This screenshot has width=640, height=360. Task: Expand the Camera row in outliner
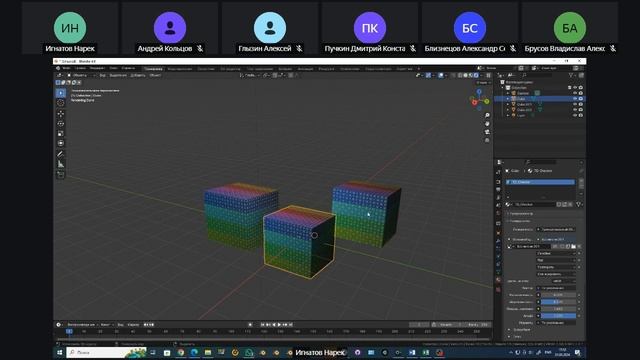point(508,93)
